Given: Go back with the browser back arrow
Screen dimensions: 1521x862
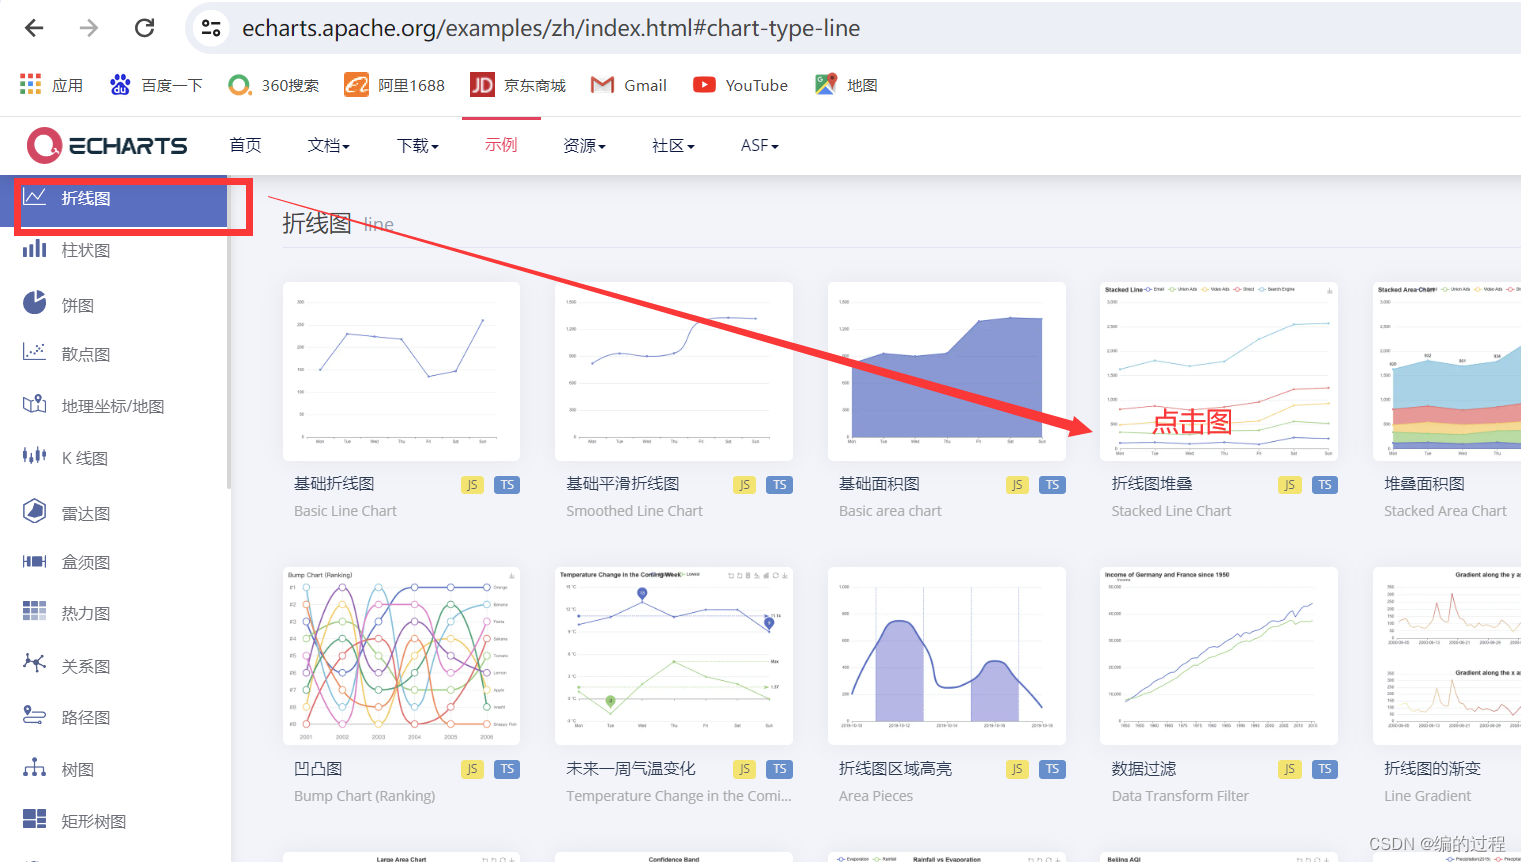Looking at the screenshot, I should (x=34, y=28).
